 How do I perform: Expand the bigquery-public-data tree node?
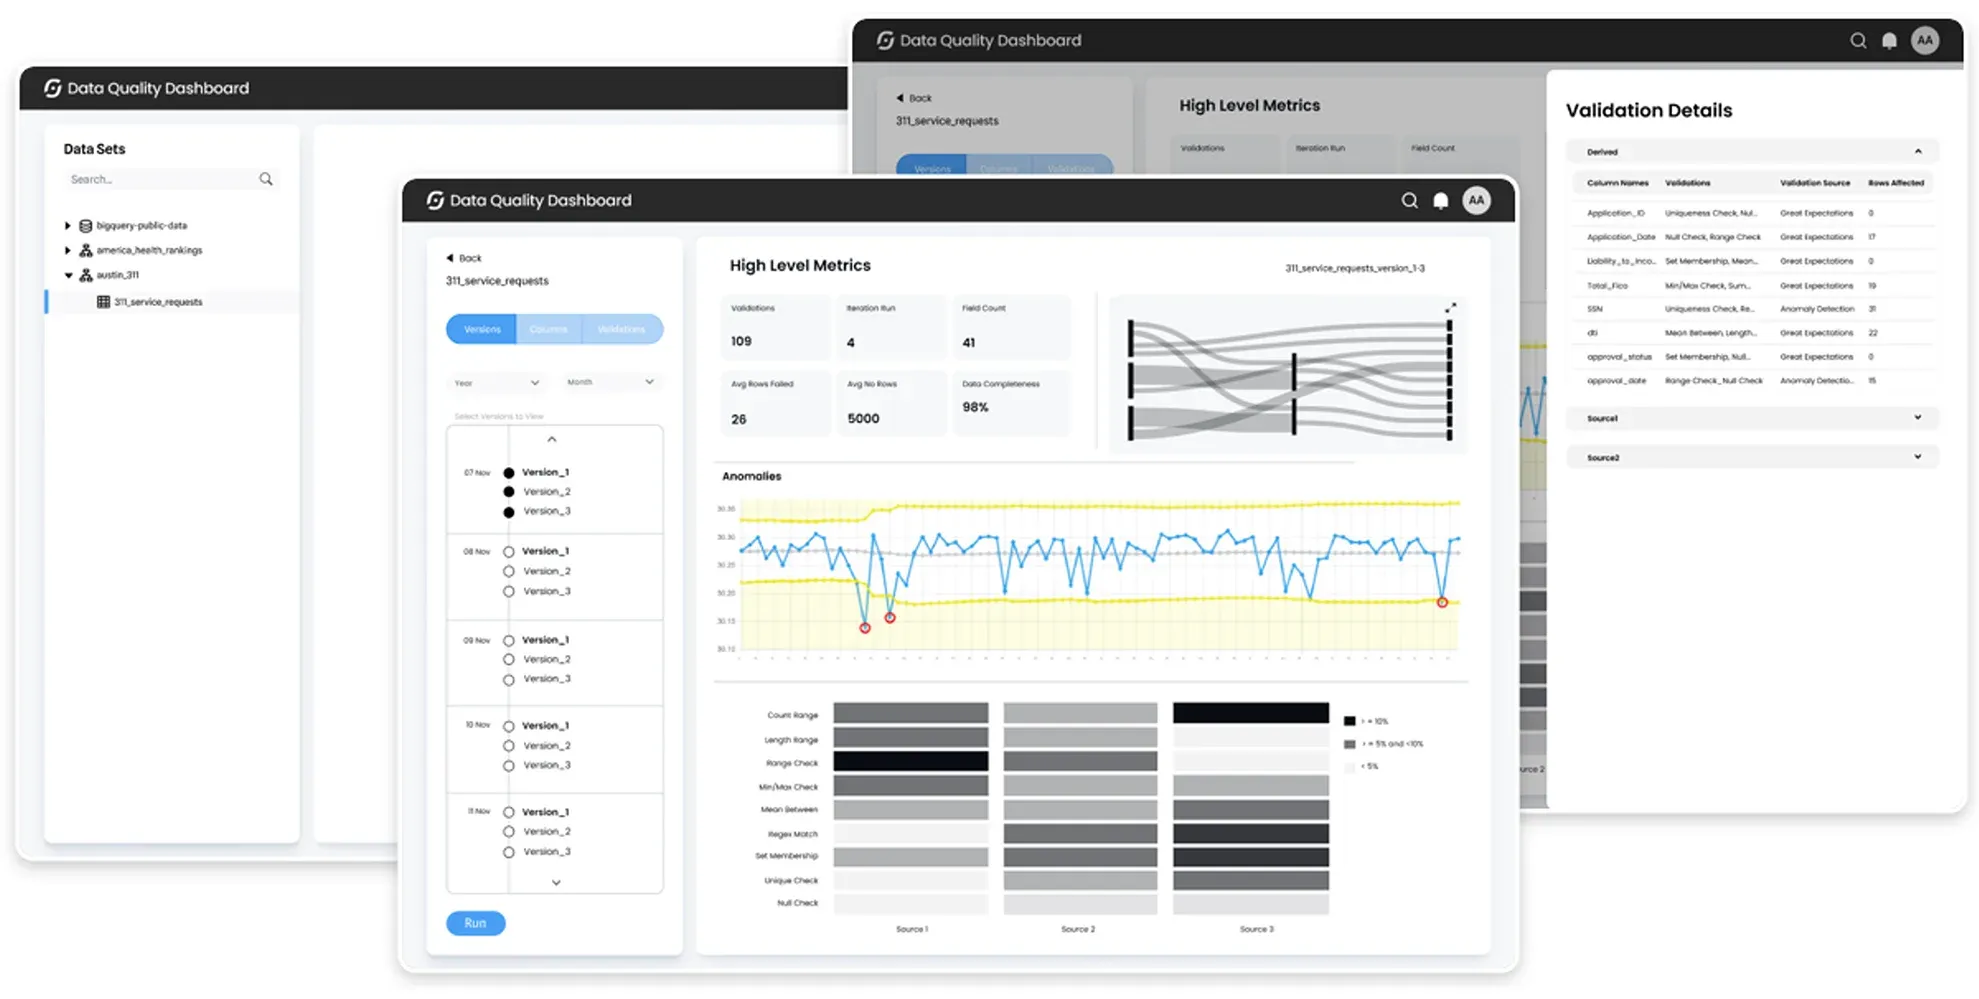[68, 226]
